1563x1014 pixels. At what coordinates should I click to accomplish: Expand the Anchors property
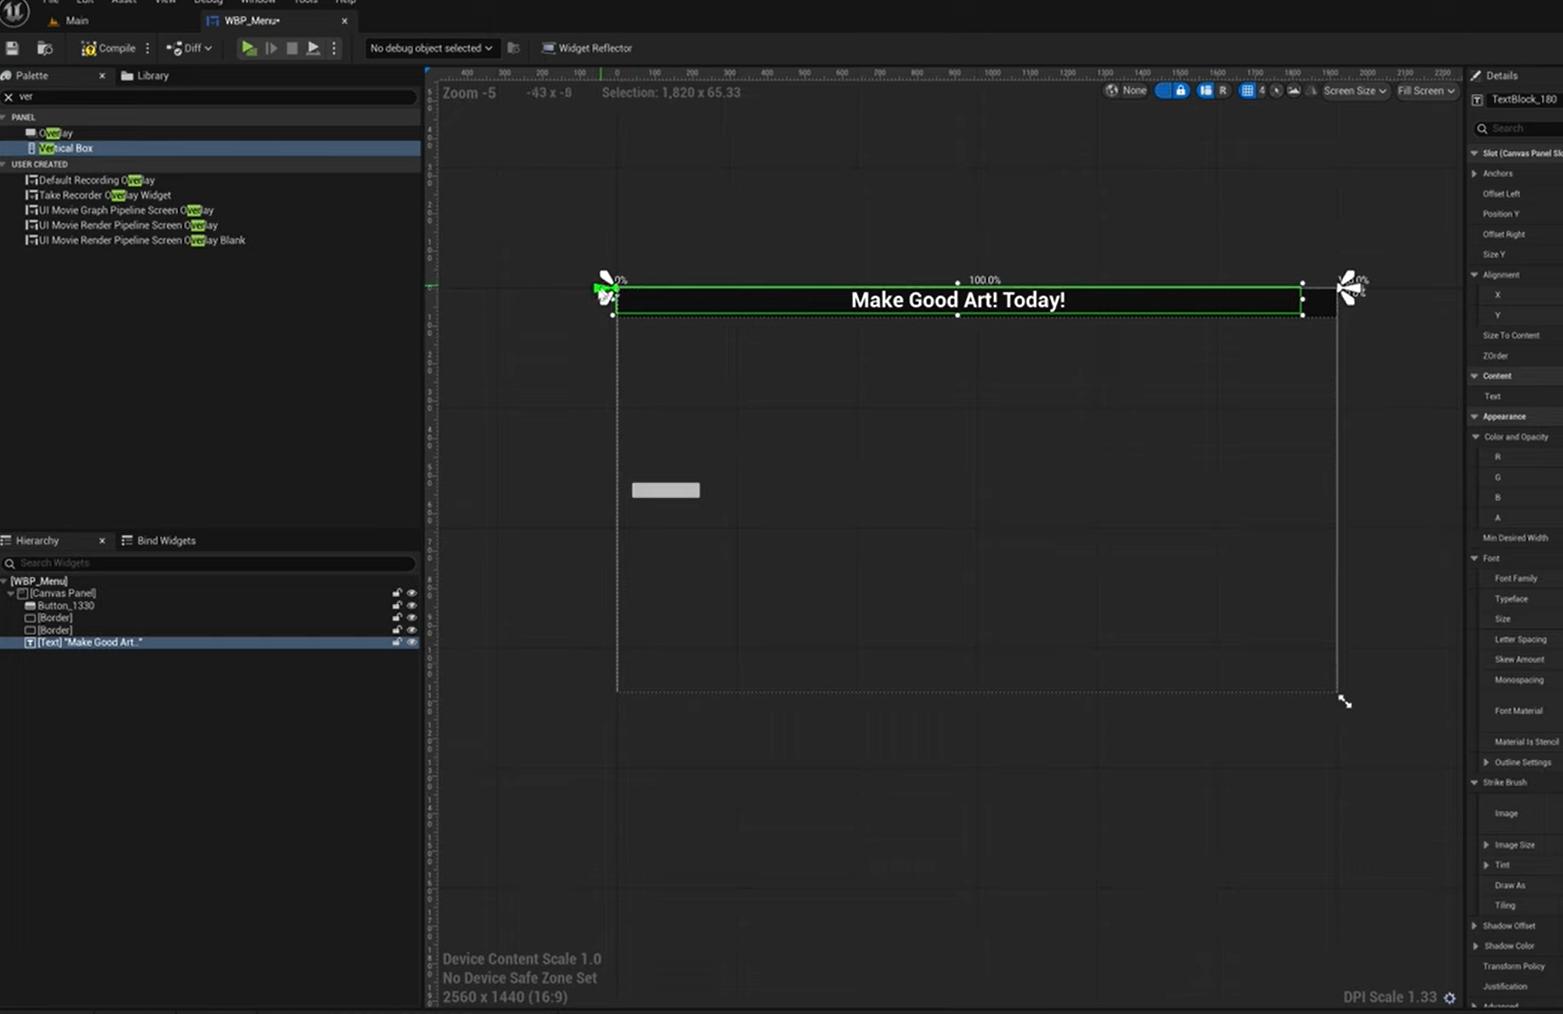pyautogui.click(x=1475, y=174)
